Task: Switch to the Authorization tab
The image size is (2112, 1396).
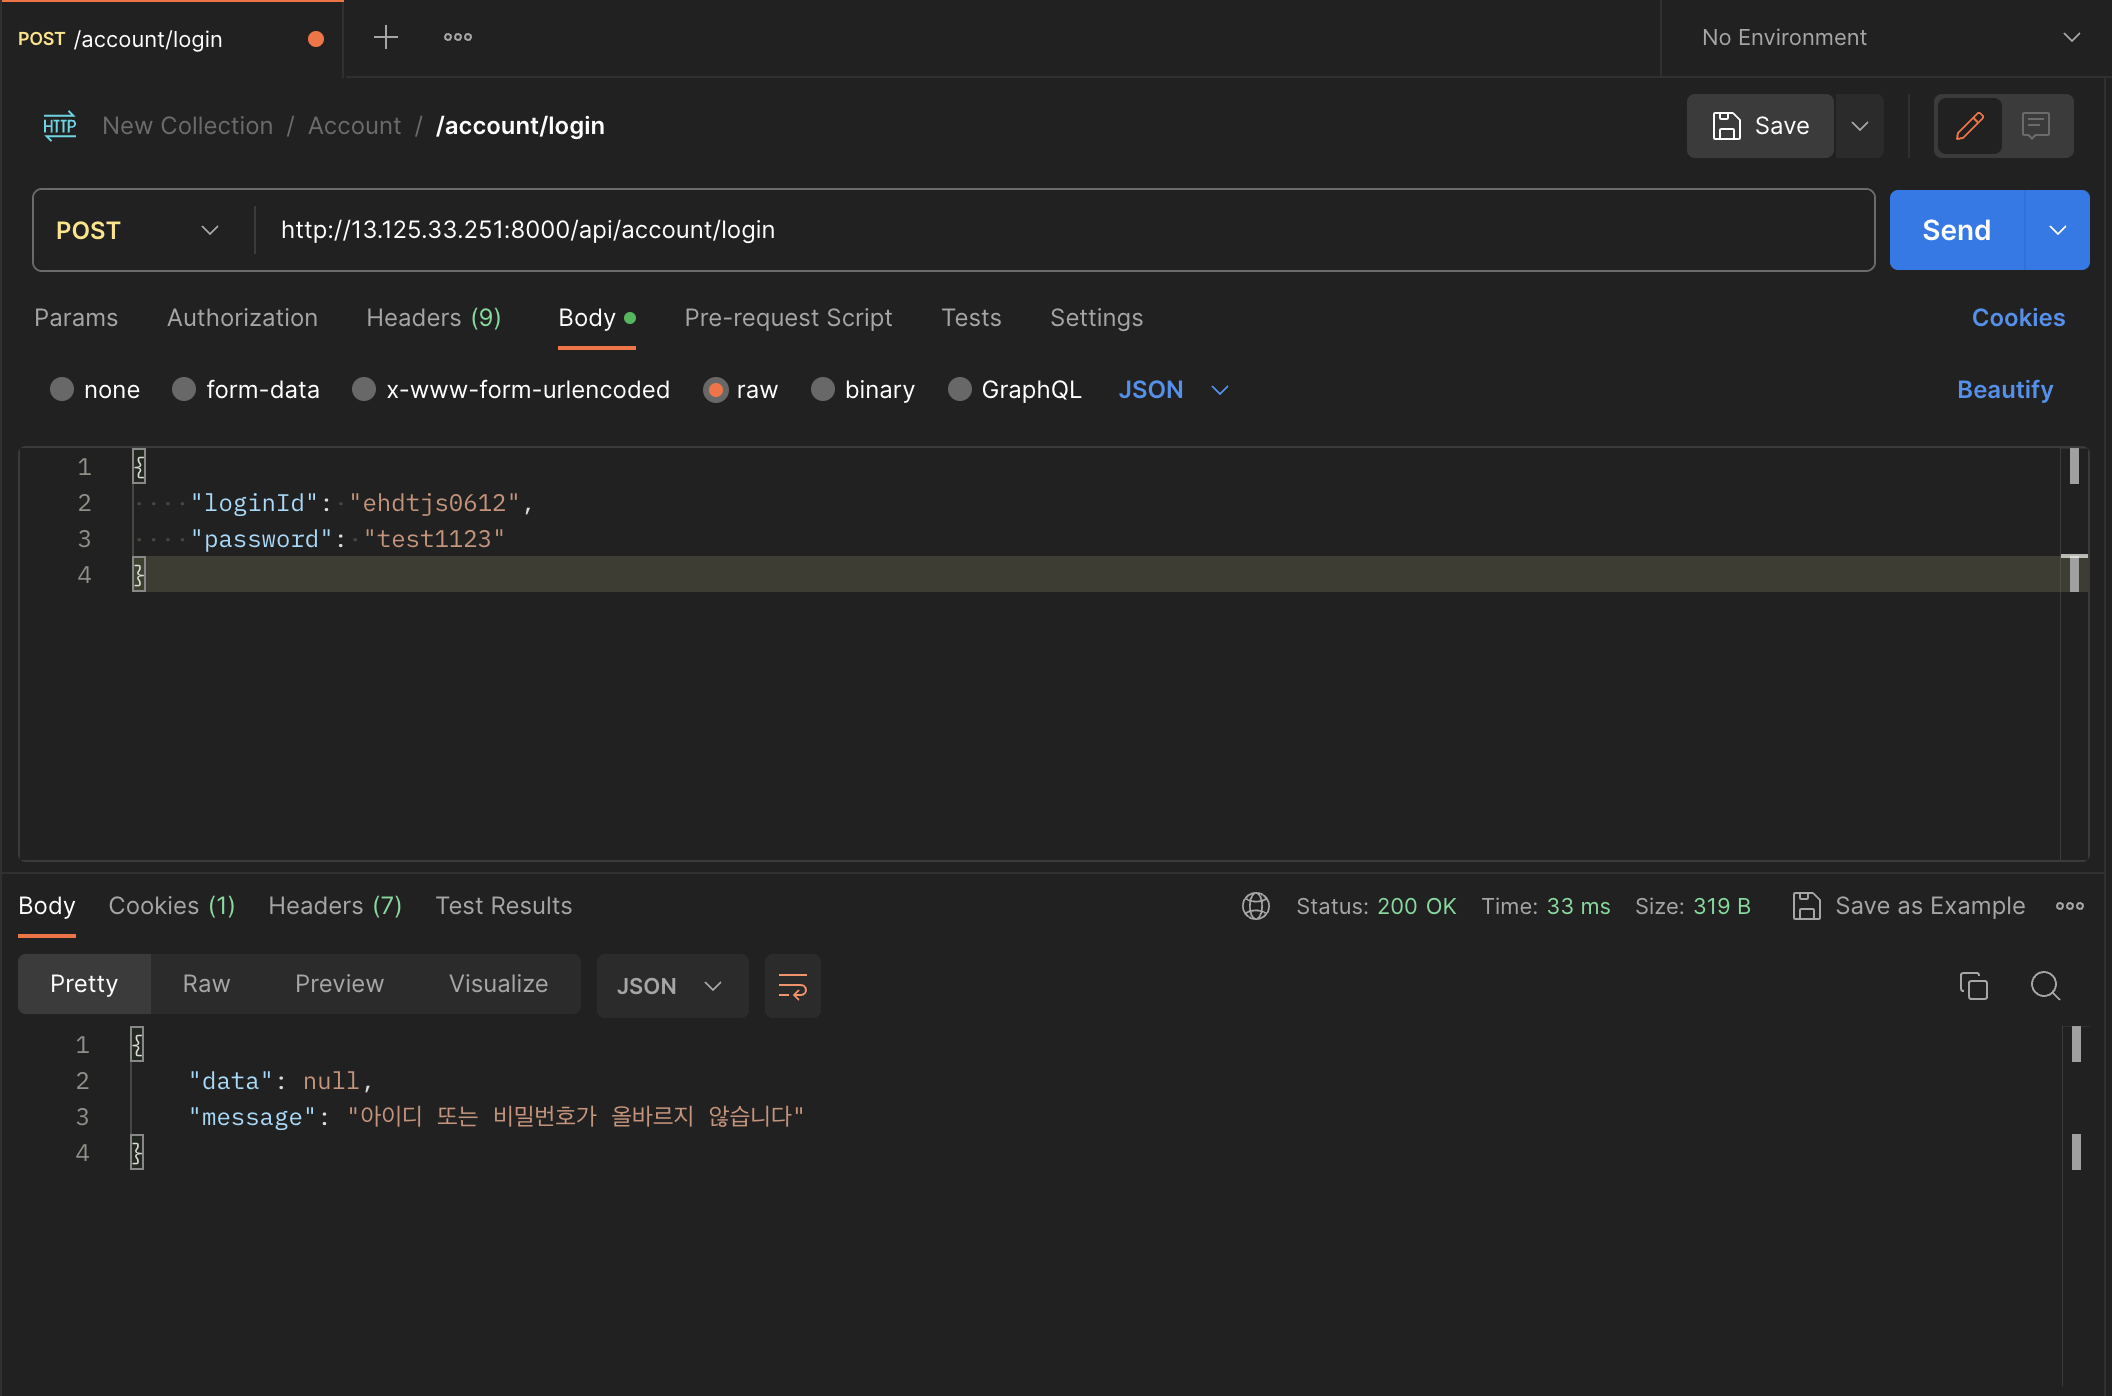Action: point(242,318)
